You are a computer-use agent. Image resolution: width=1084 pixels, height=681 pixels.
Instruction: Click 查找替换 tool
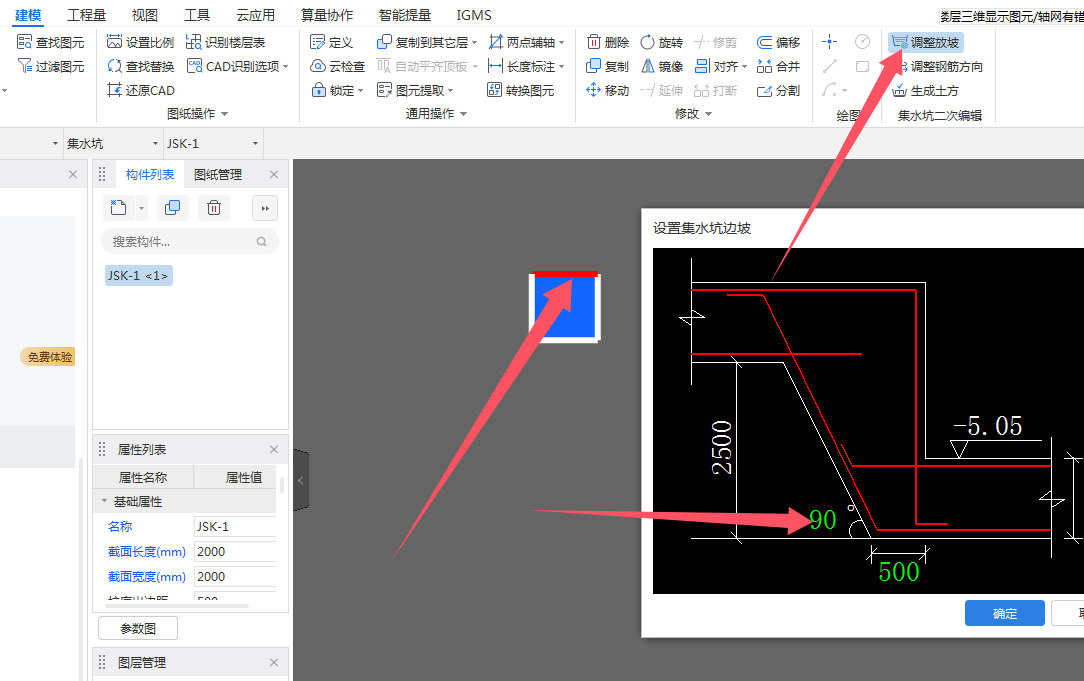140,66
